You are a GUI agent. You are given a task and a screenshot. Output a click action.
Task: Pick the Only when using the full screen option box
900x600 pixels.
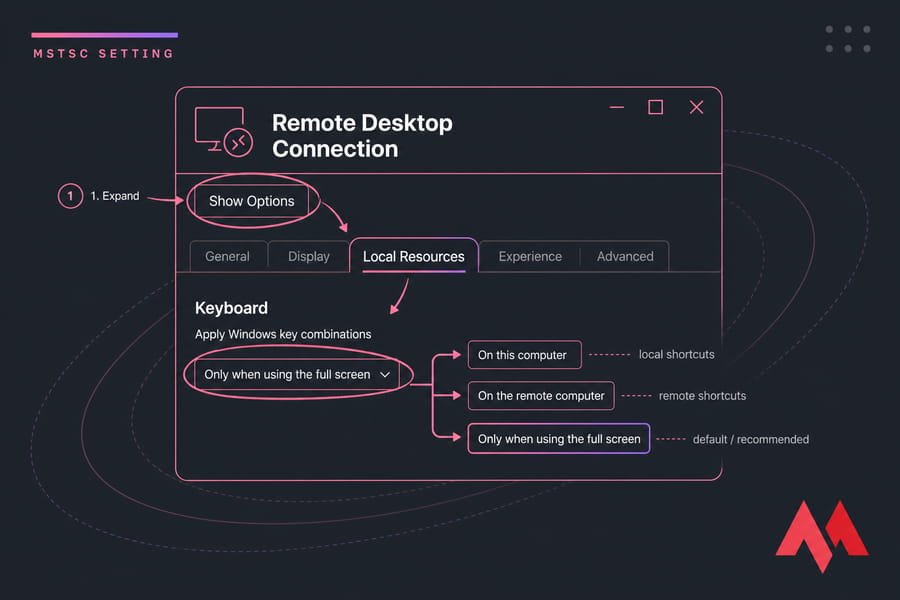point(559,439)
